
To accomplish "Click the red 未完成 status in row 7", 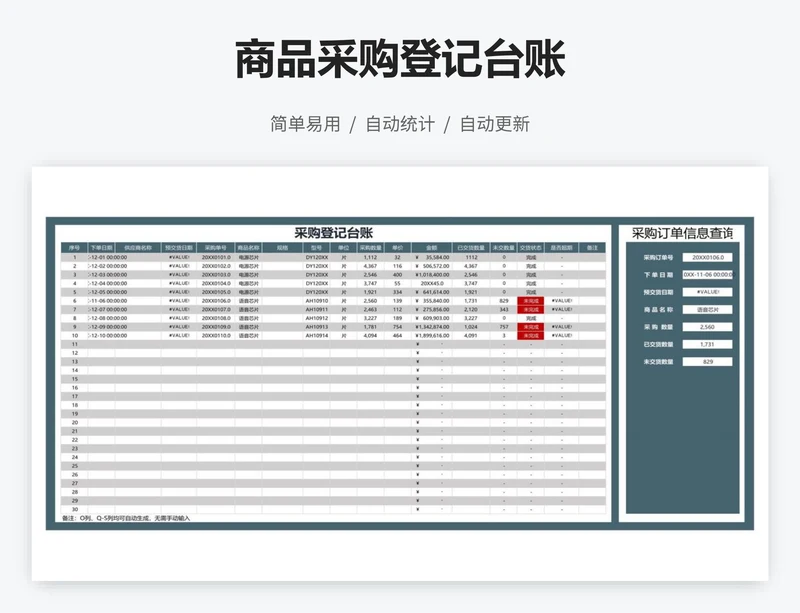I will pos(531,310).
